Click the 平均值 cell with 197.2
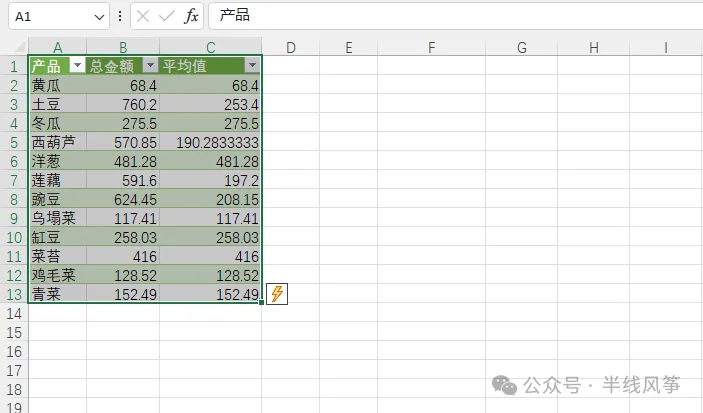The width and height of the screenshot is (703, 413). 210,180
